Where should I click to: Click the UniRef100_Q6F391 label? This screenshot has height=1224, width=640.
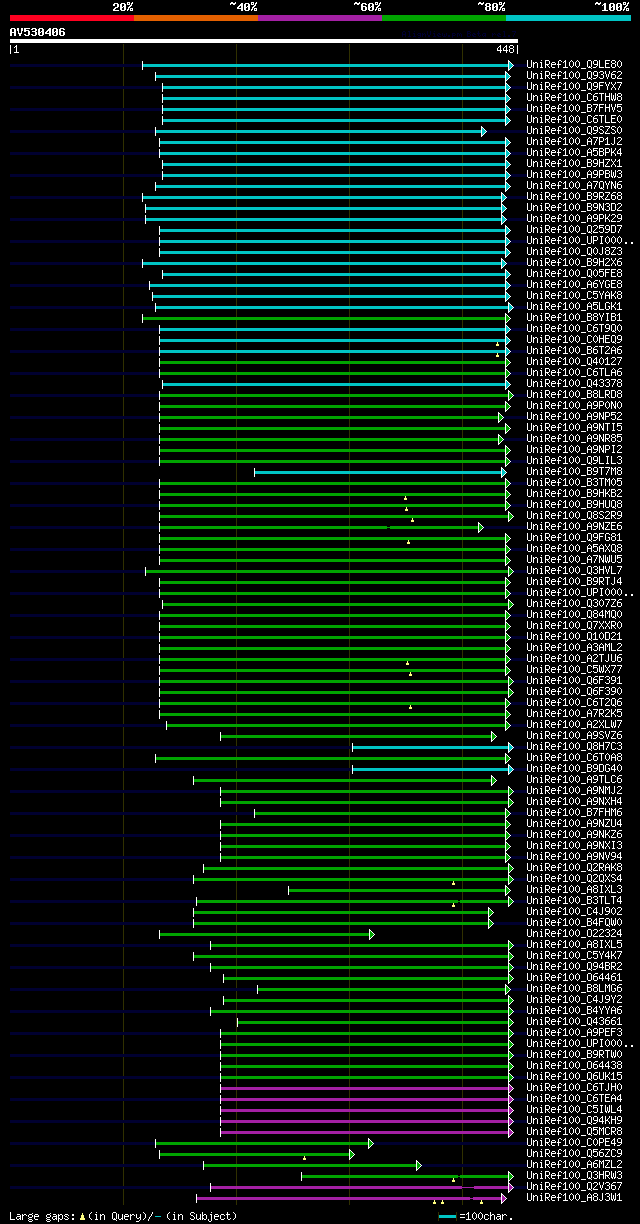click(574, 681)
